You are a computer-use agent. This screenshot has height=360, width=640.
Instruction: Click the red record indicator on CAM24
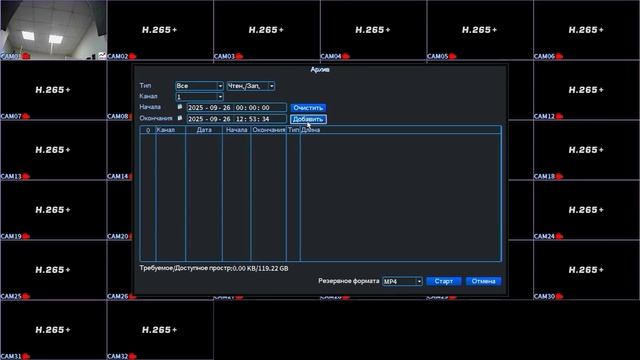coord(560,236)
